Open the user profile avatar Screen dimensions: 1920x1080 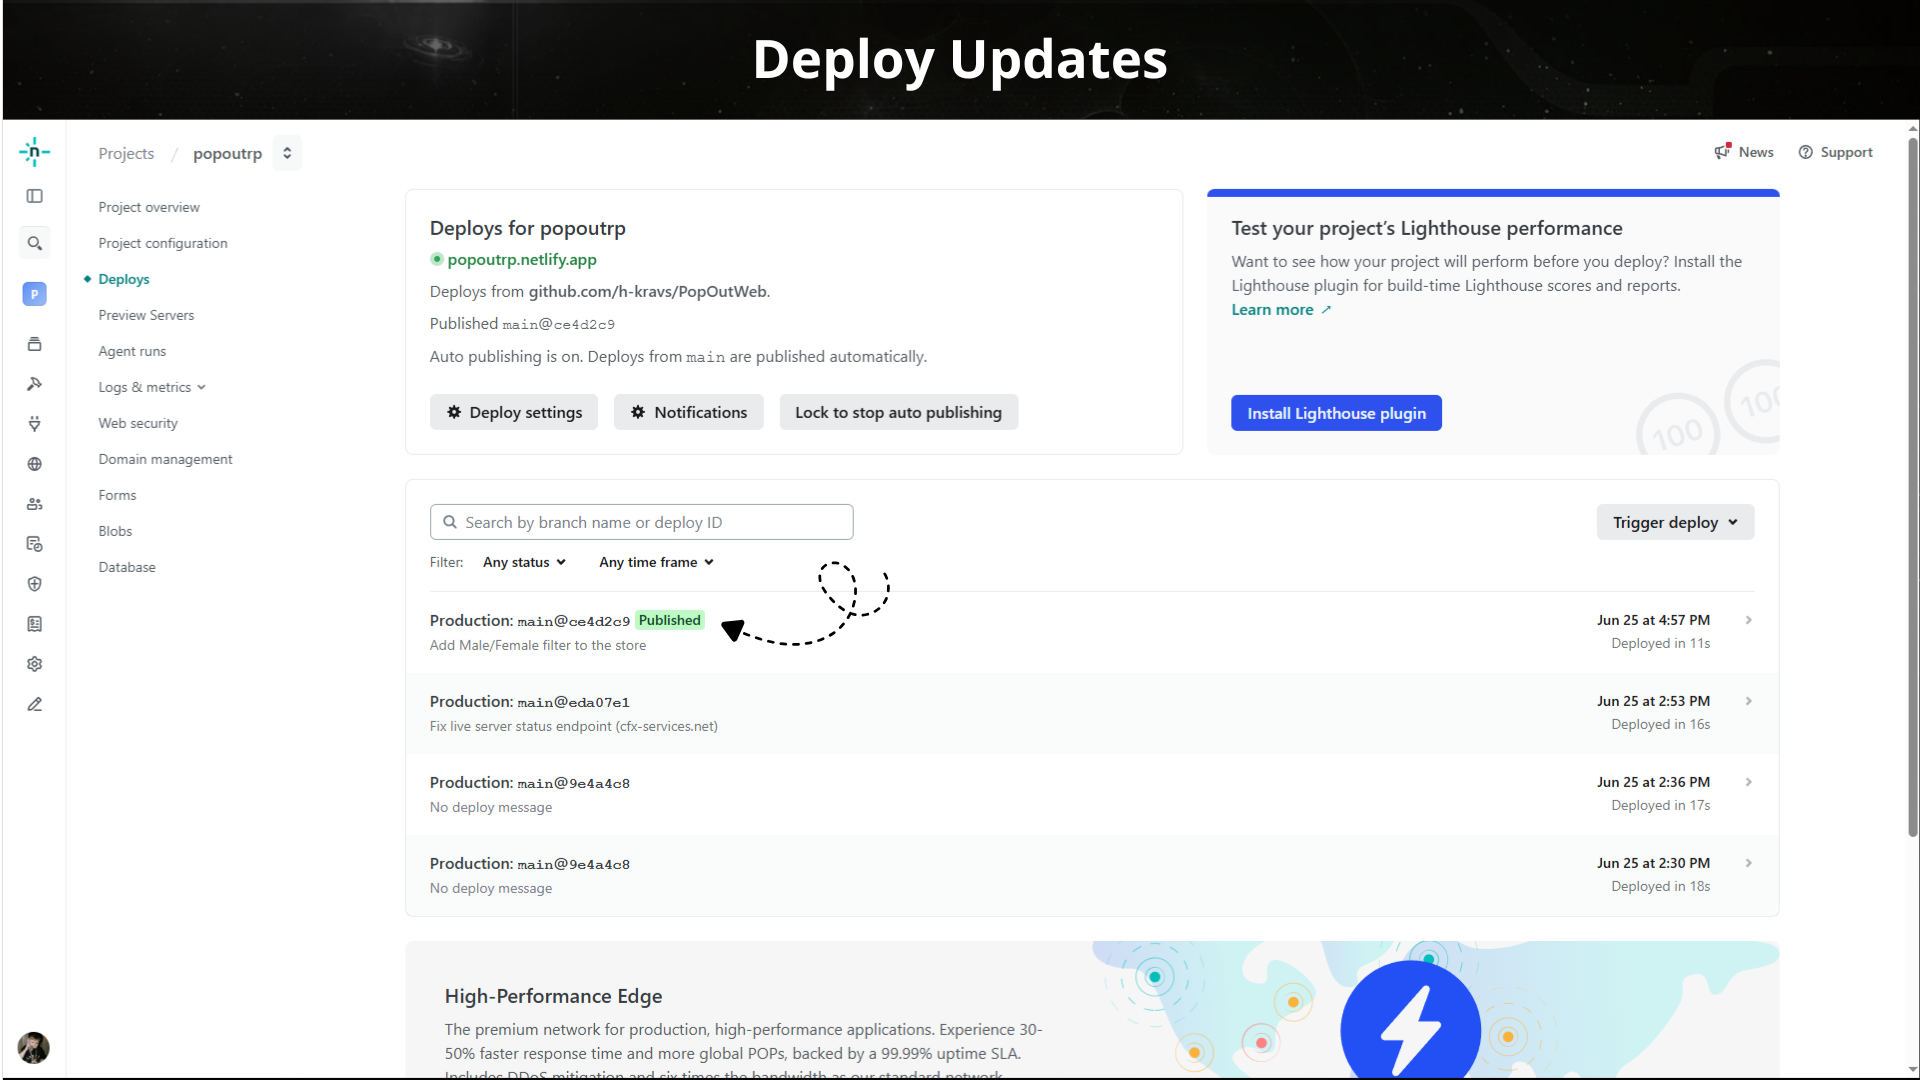[x=33, y=1047]
